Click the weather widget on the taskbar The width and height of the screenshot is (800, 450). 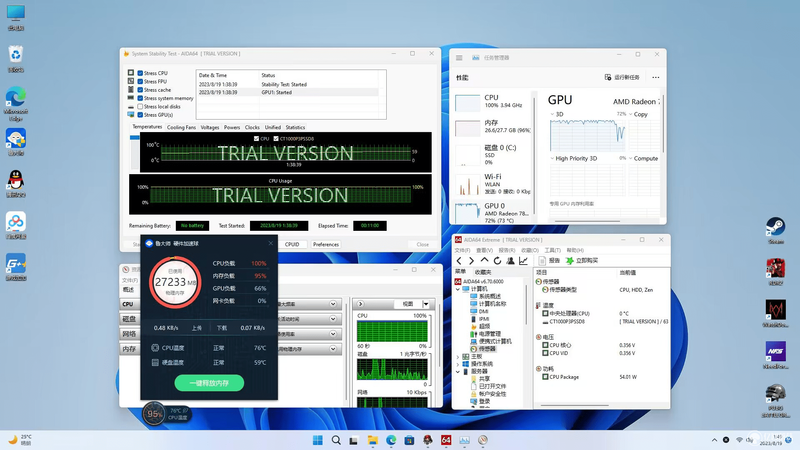[20, 440]
